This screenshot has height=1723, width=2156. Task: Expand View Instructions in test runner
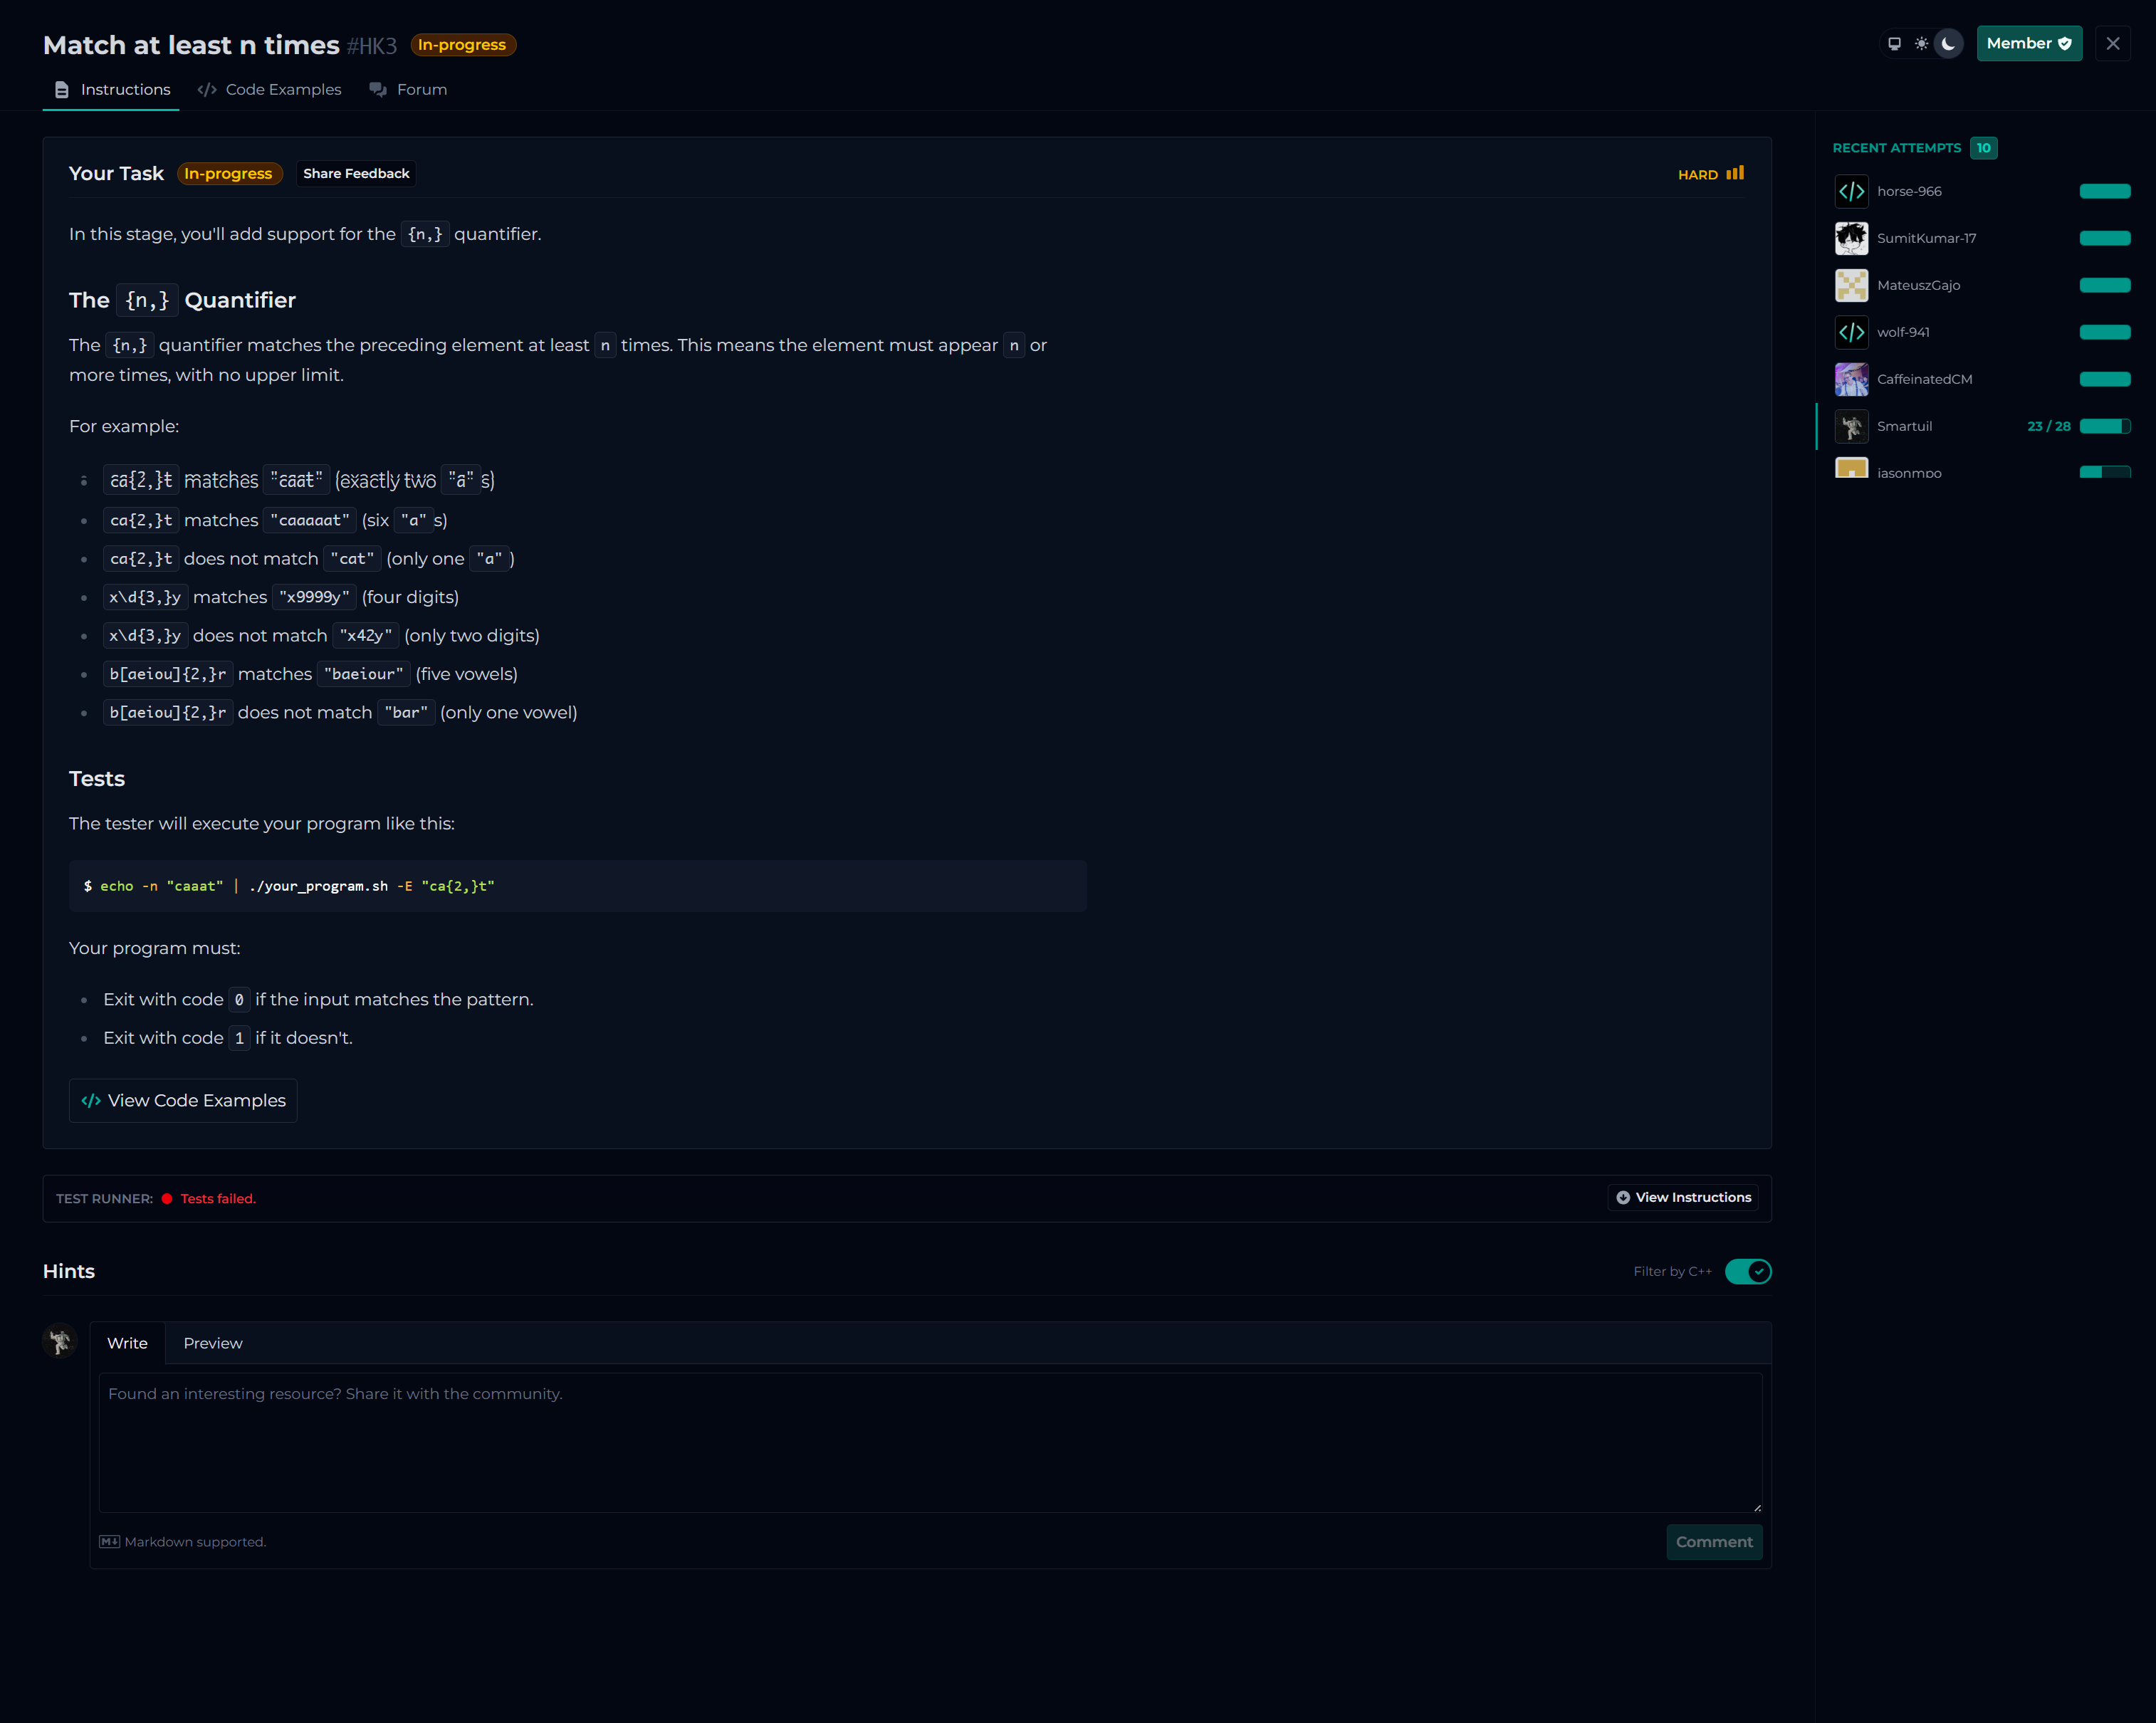1683,1197
